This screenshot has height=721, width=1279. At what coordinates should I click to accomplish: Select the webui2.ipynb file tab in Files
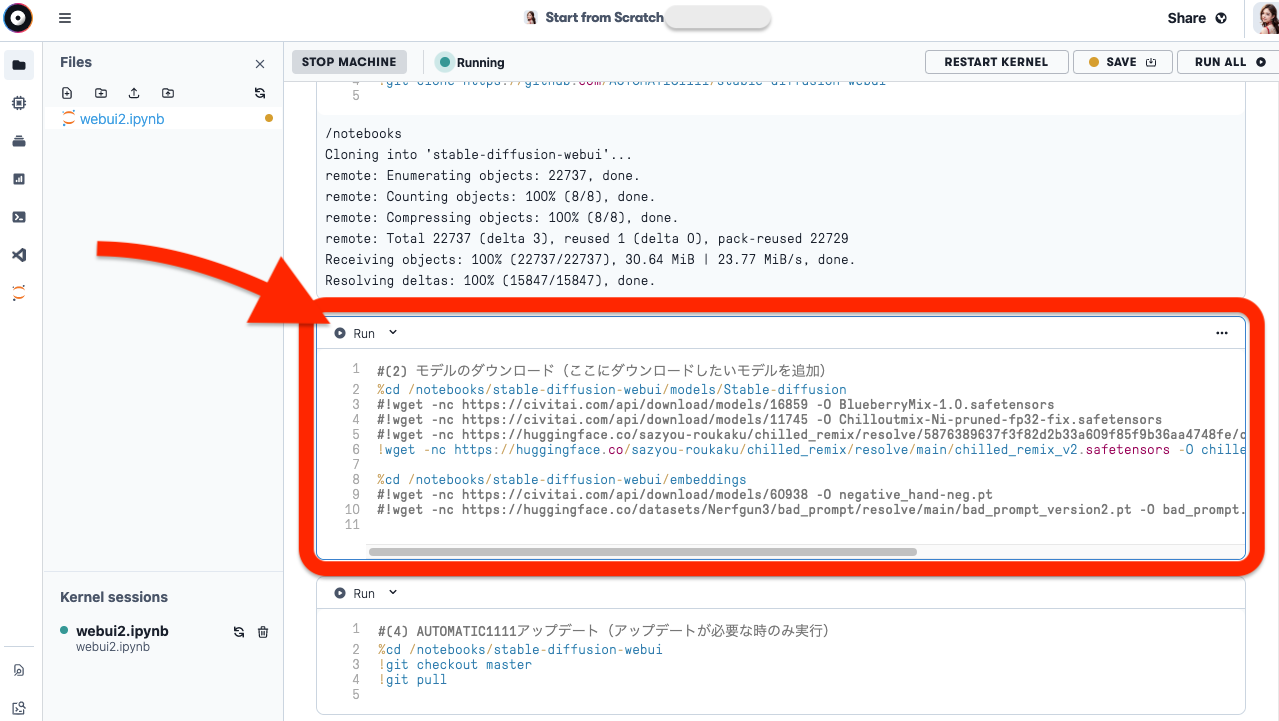(120, 118)
